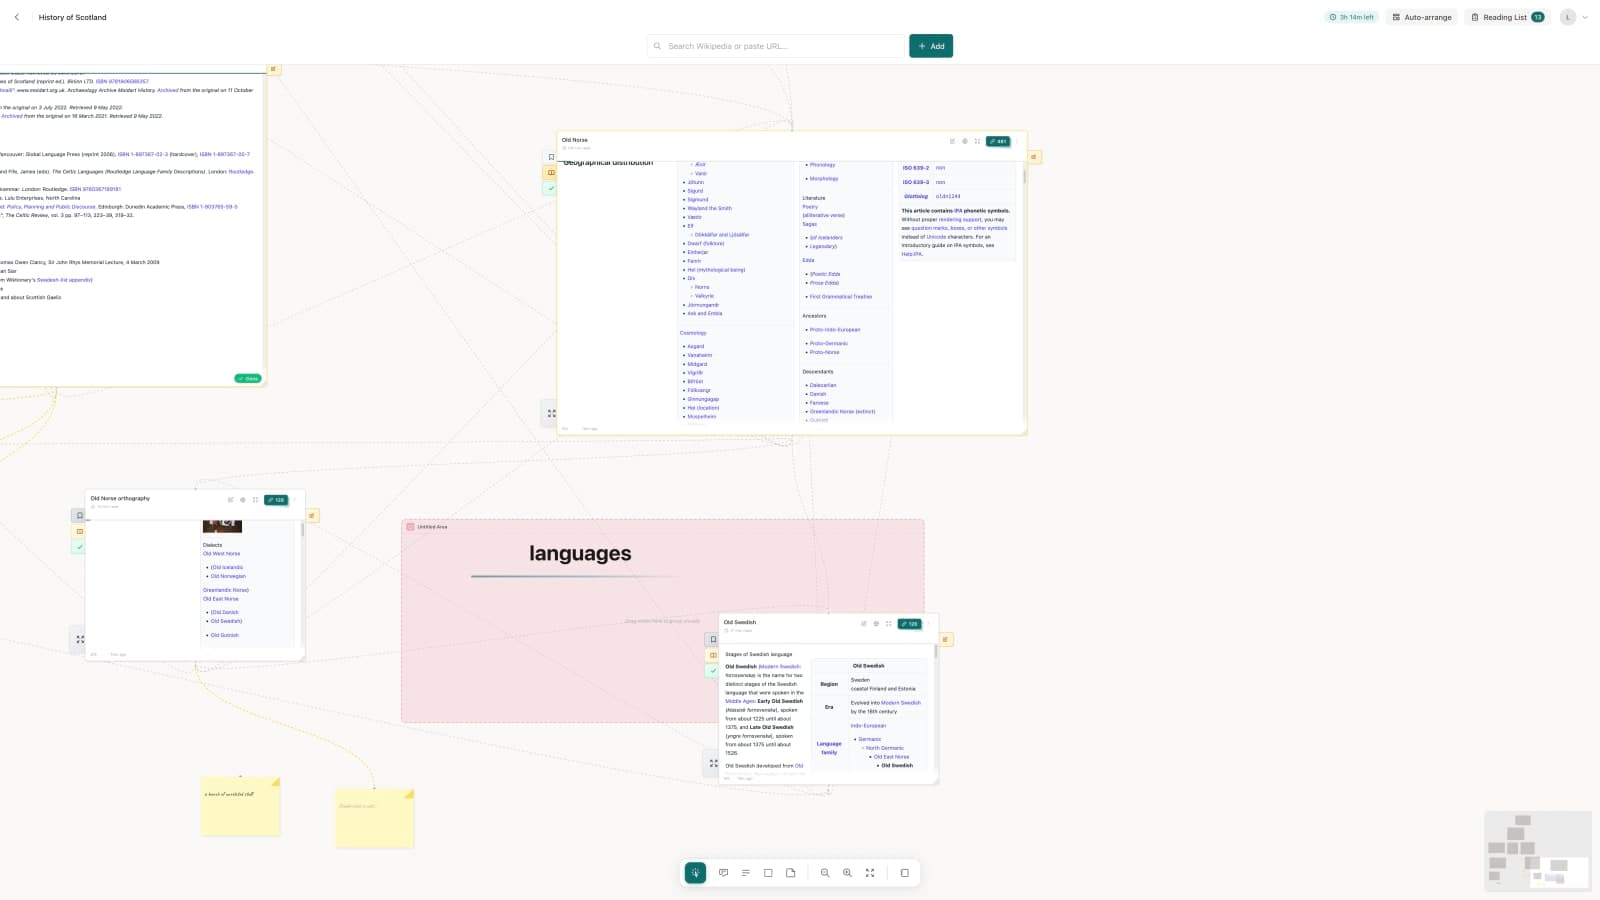Toggle the green checkmark on the Old Swedish card
The height and width of the screenshot is (900, 1600).
[x=713, y=671]
